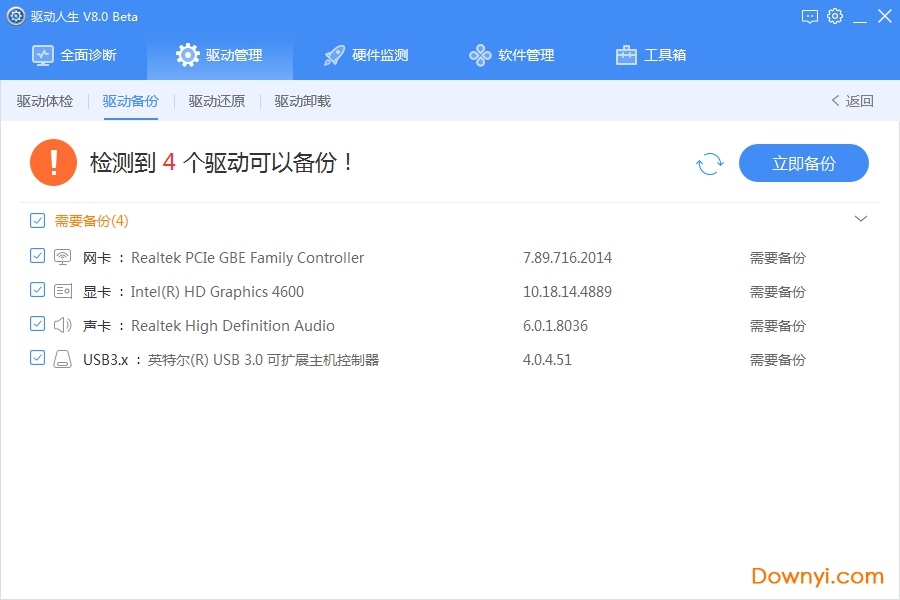Click the network card icon beside Realtek PCIe GBE
900x600 pixels.
pyautogui.click(x=62, y=257)
